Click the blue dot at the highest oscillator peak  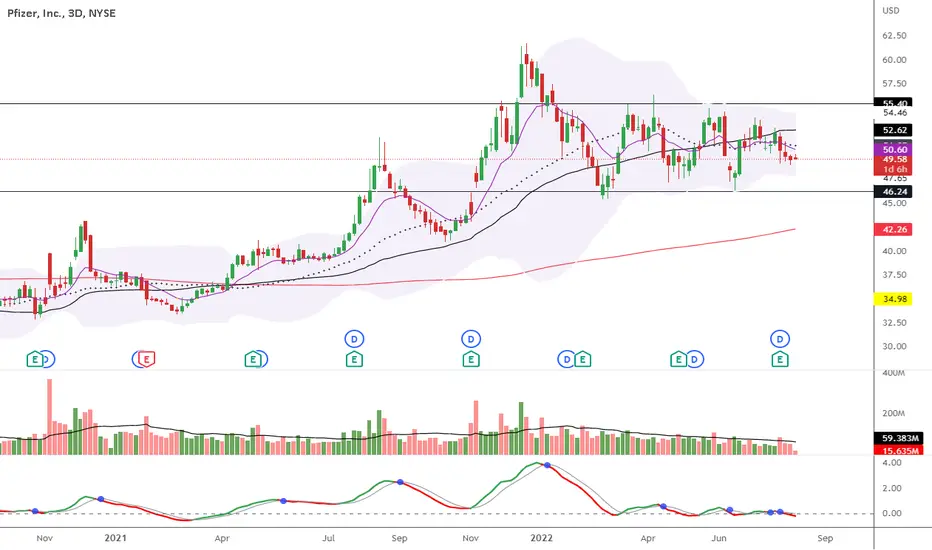click(547, 465)
